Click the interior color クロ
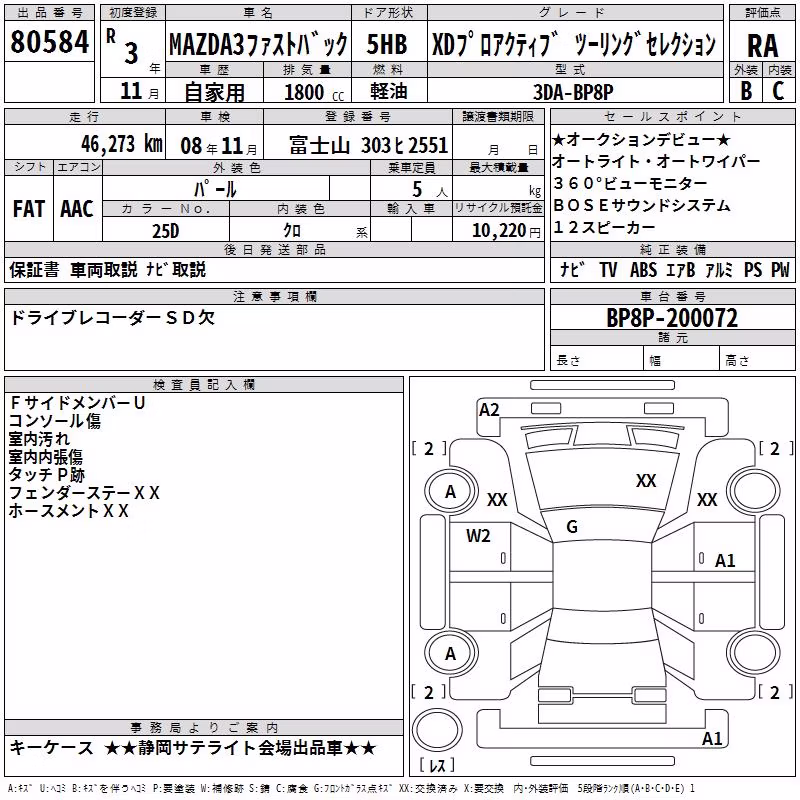800x800 pixels. [x=292, y=231]
